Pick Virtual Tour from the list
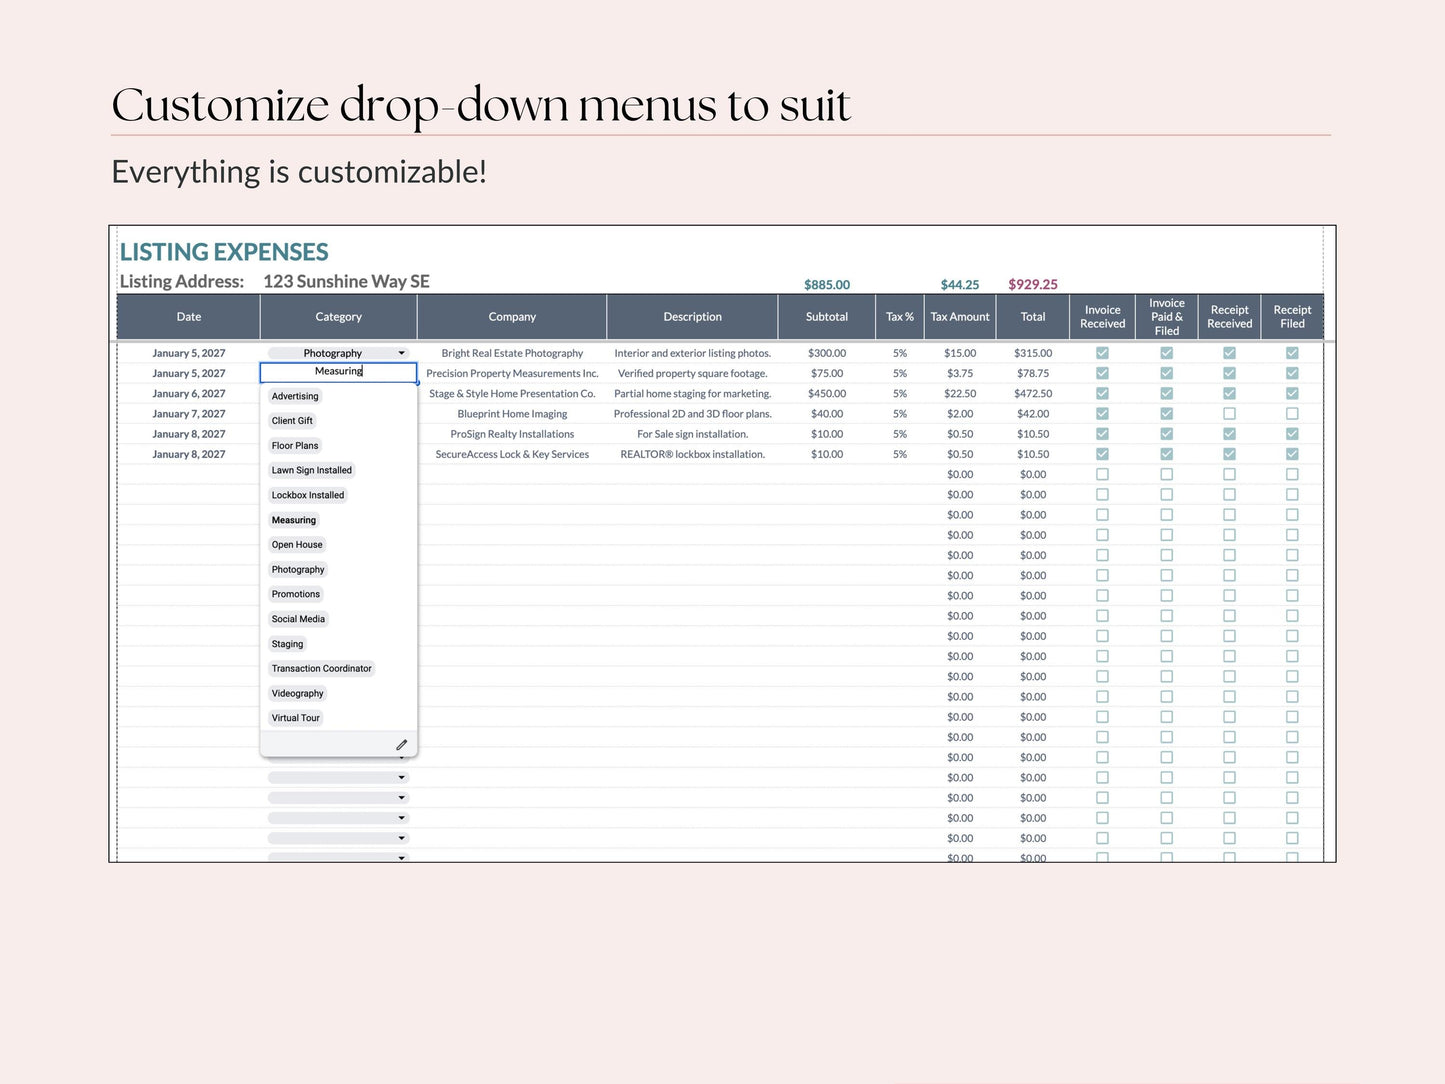The width and height of the screenshot is (1445, 1084). [x=296, y=718]
